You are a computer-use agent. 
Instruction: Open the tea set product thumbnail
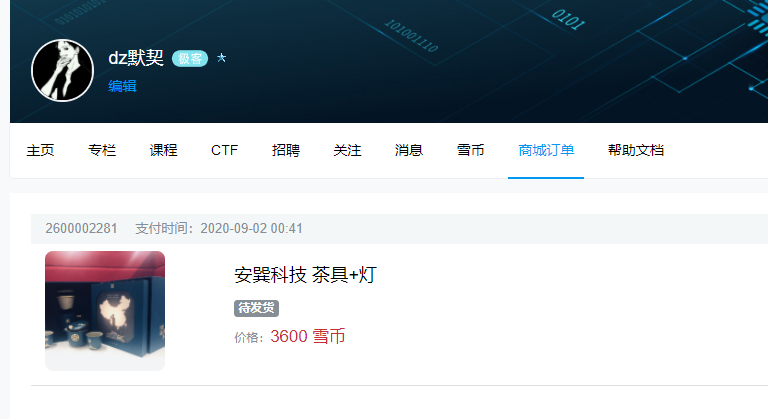coord(105,311)
